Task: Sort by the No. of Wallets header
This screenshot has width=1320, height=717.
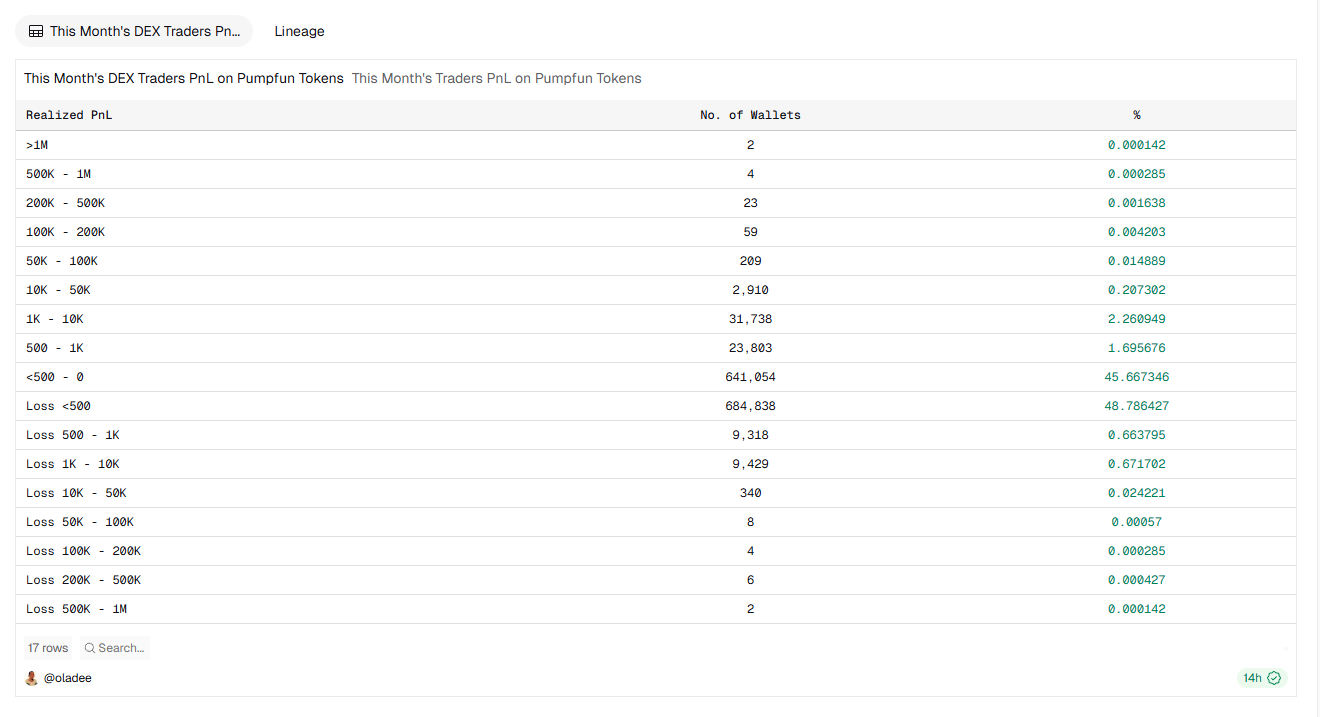Action: click(750, 115)
